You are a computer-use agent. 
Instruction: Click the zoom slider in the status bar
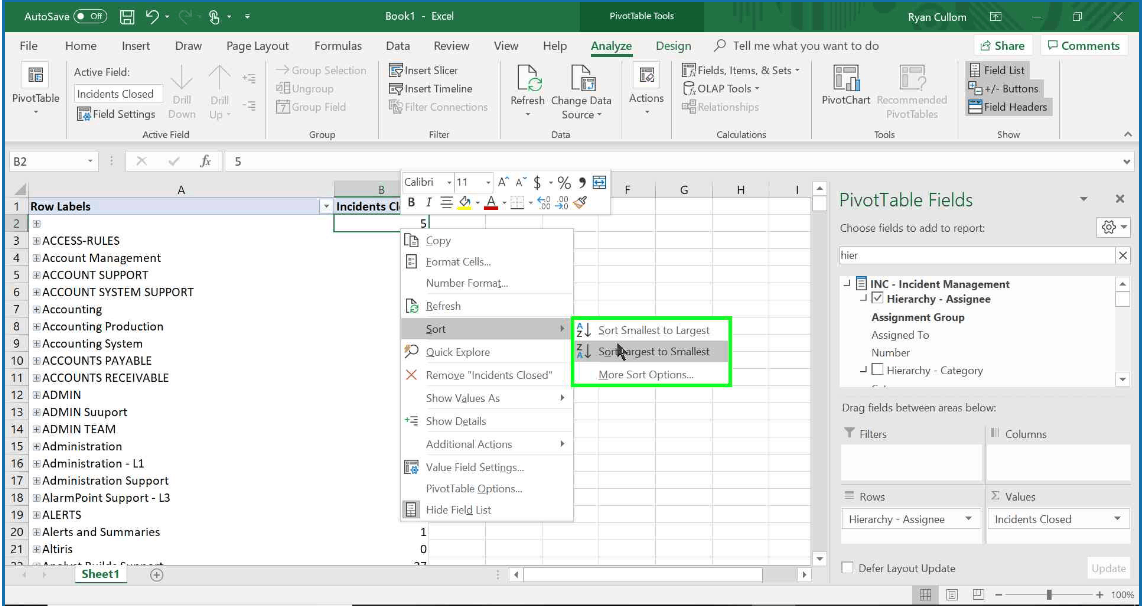1049,594
